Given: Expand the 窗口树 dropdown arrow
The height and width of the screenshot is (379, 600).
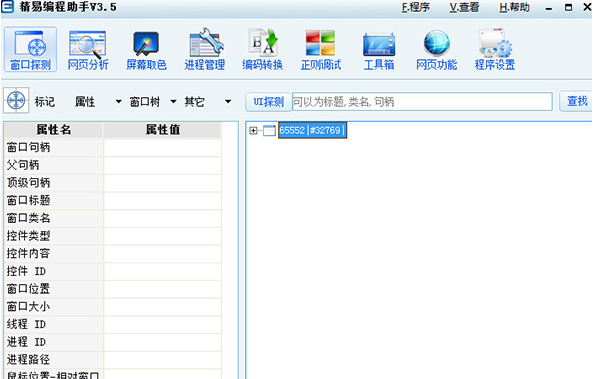Looking at the screenshot, I should pos(173,102).
